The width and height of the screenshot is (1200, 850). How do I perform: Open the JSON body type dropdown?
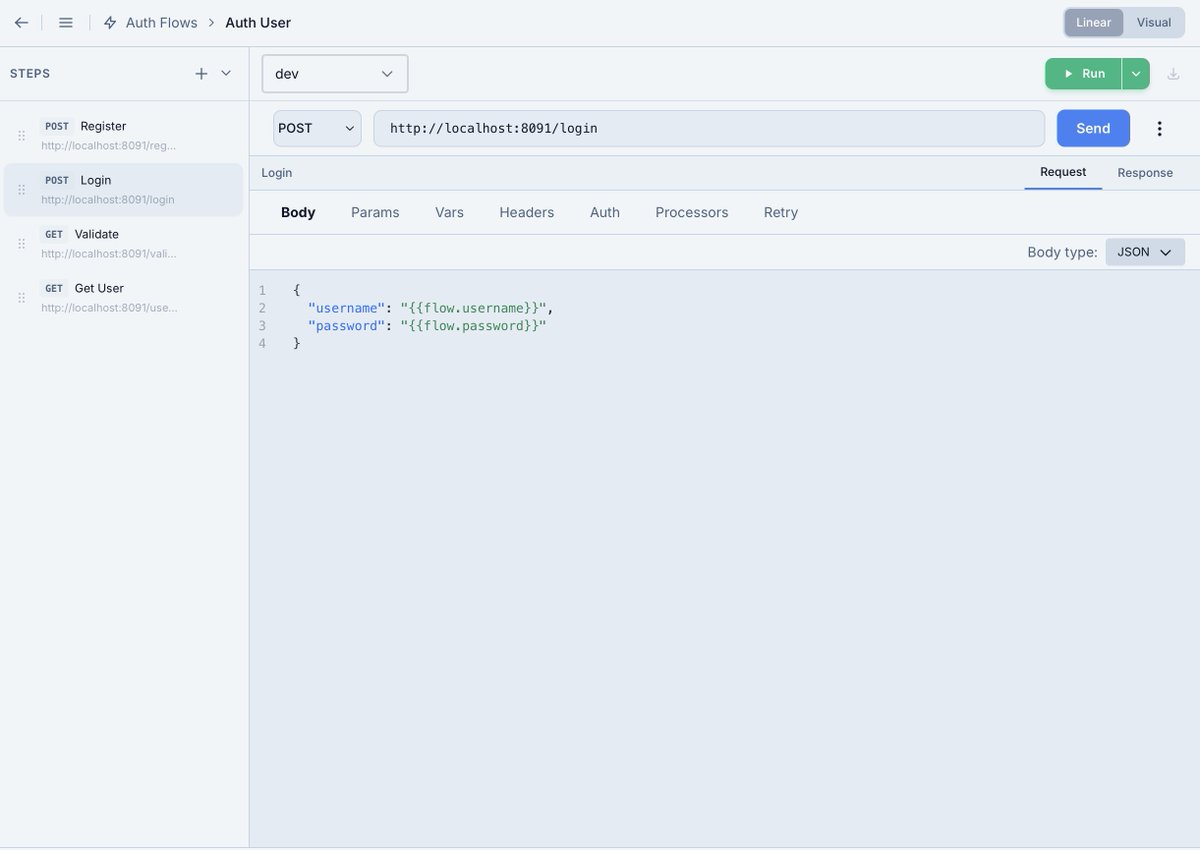click(1145, 252)
